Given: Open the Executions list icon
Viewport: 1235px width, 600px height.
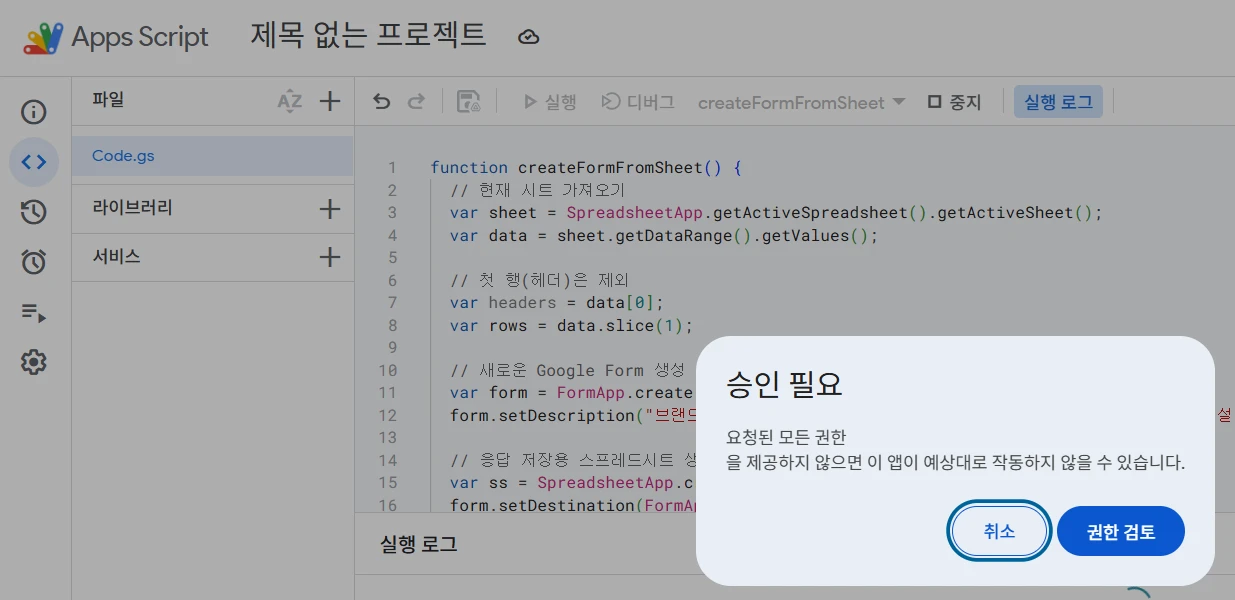Looking at the screenshot, I should (x=34, y=312).
